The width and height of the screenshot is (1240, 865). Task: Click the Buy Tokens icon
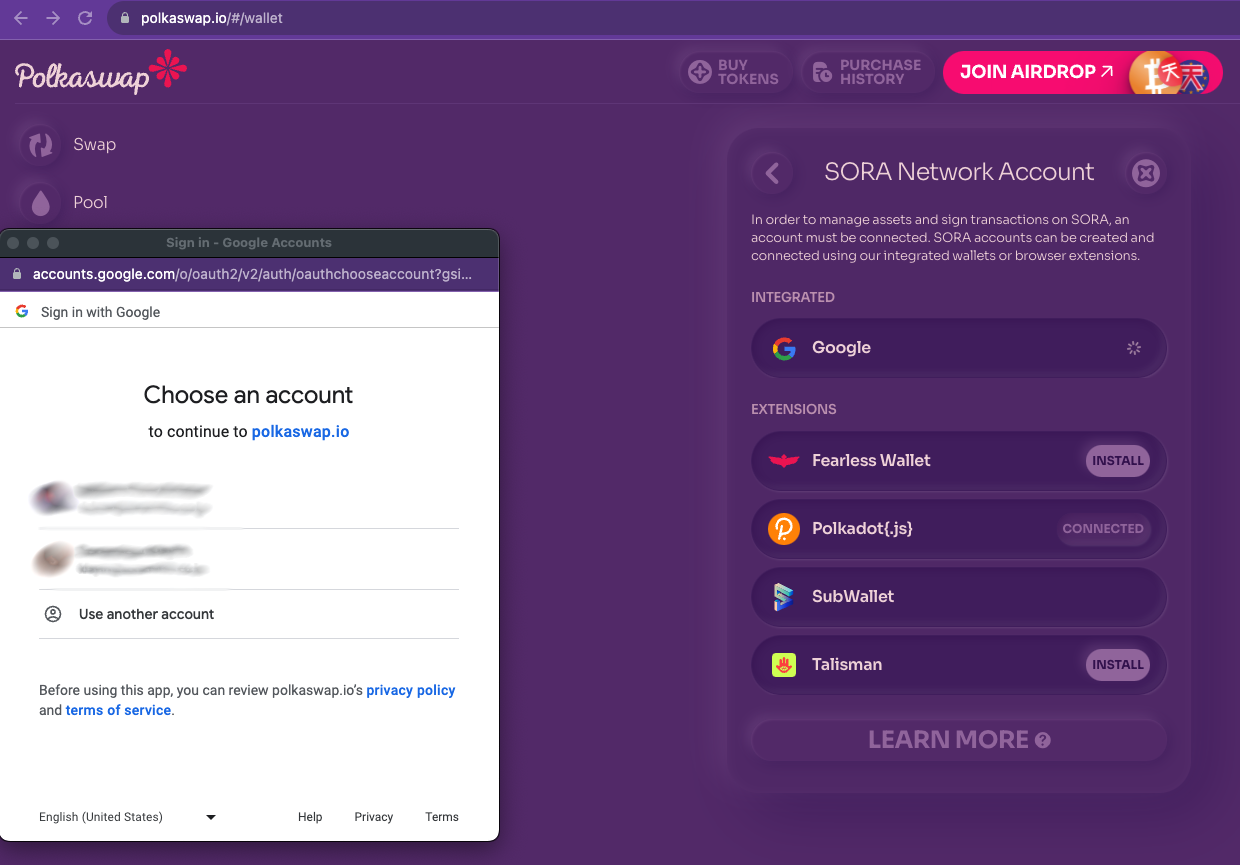pos(700,72)
